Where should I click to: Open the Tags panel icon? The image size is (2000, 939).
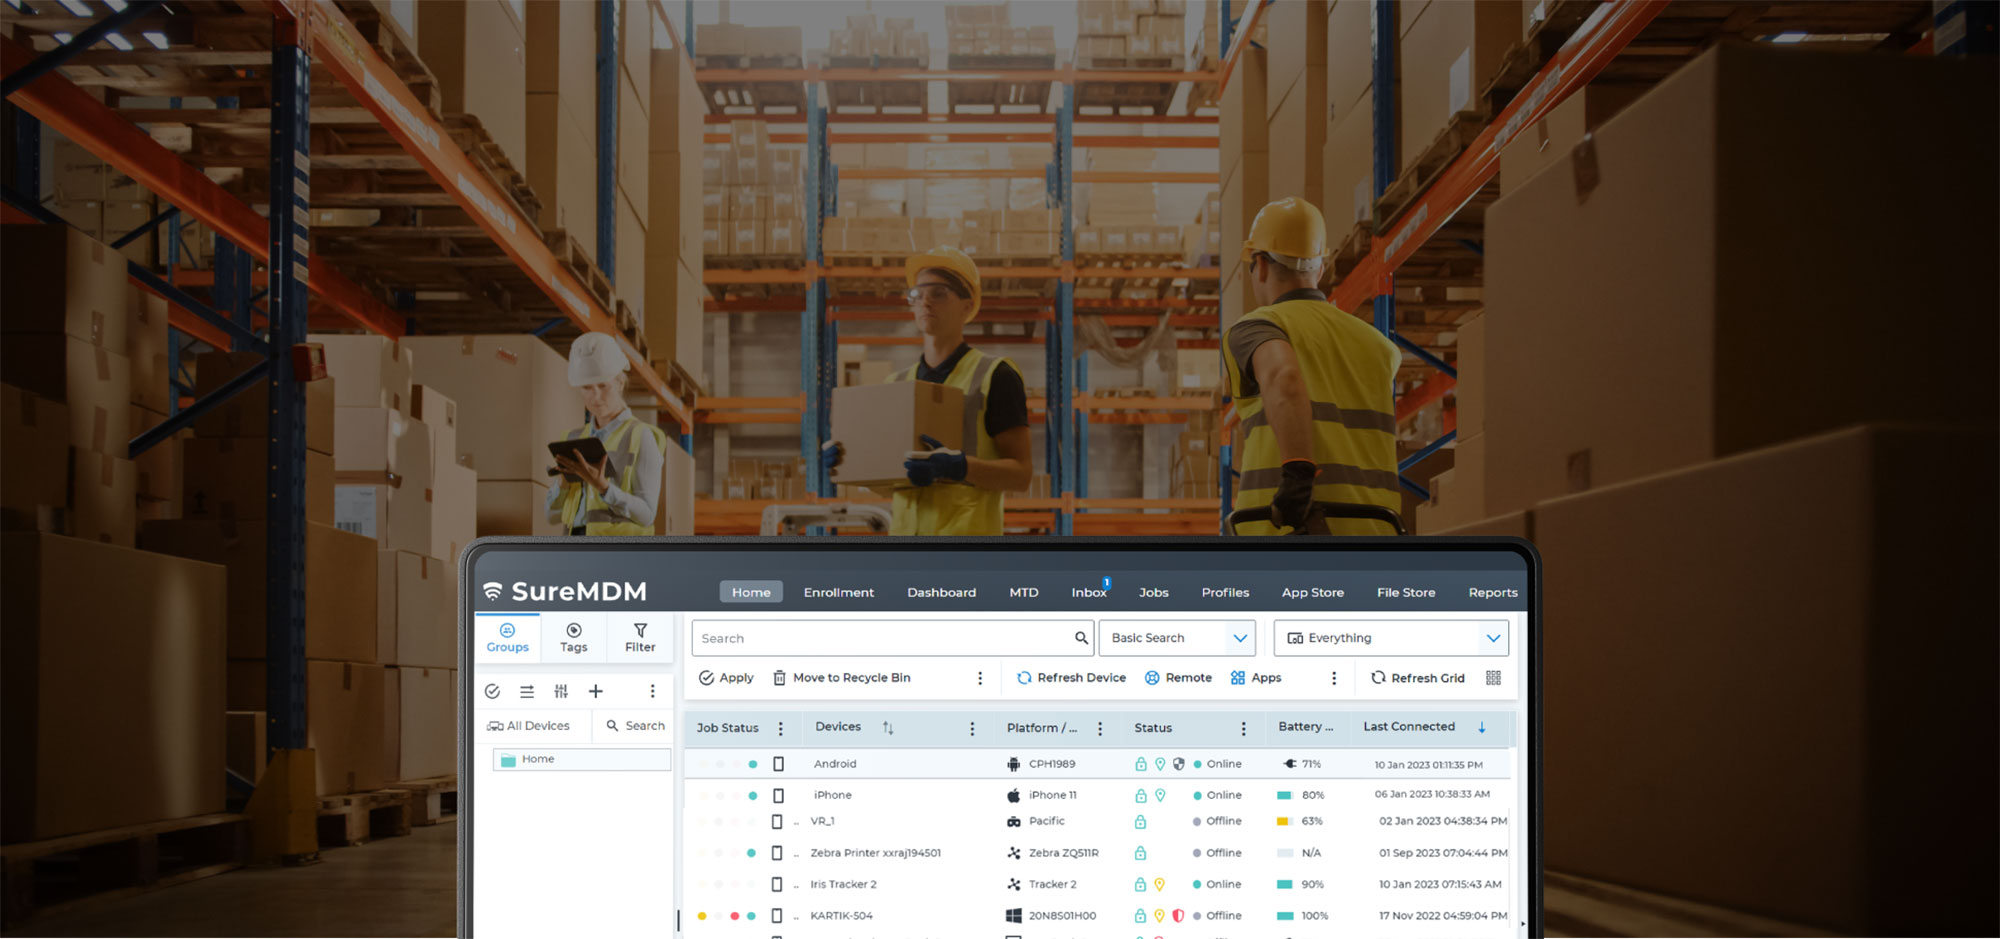[x=573, y=637]
